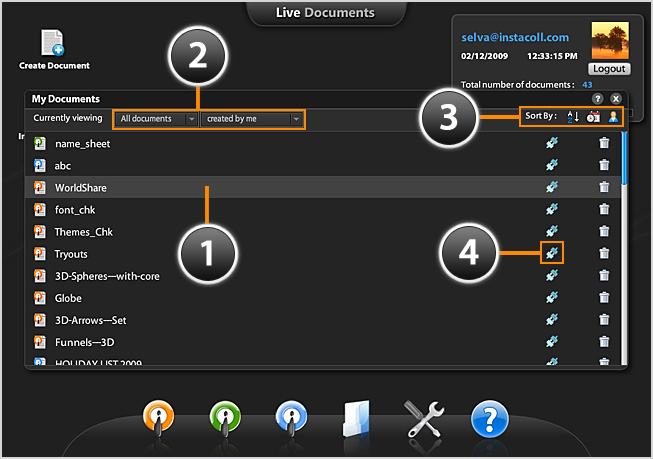The image size is (653, 459).
Task: Delete the 3D-Spheres—with-core document
Action: coord(604,275)
